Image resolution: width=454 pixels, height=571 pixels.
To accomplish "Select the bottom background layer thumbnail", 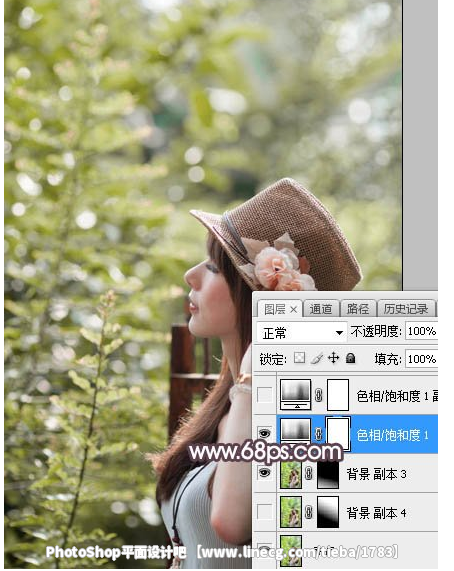I will tap(291, 551).
